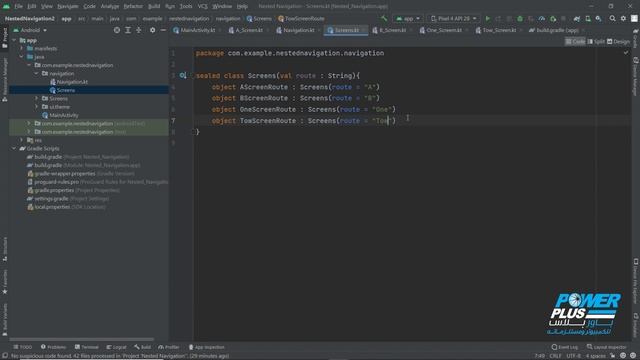This screenshot has width=640, height=360.
Task: Collapse the java folder node
Action: 22,57
